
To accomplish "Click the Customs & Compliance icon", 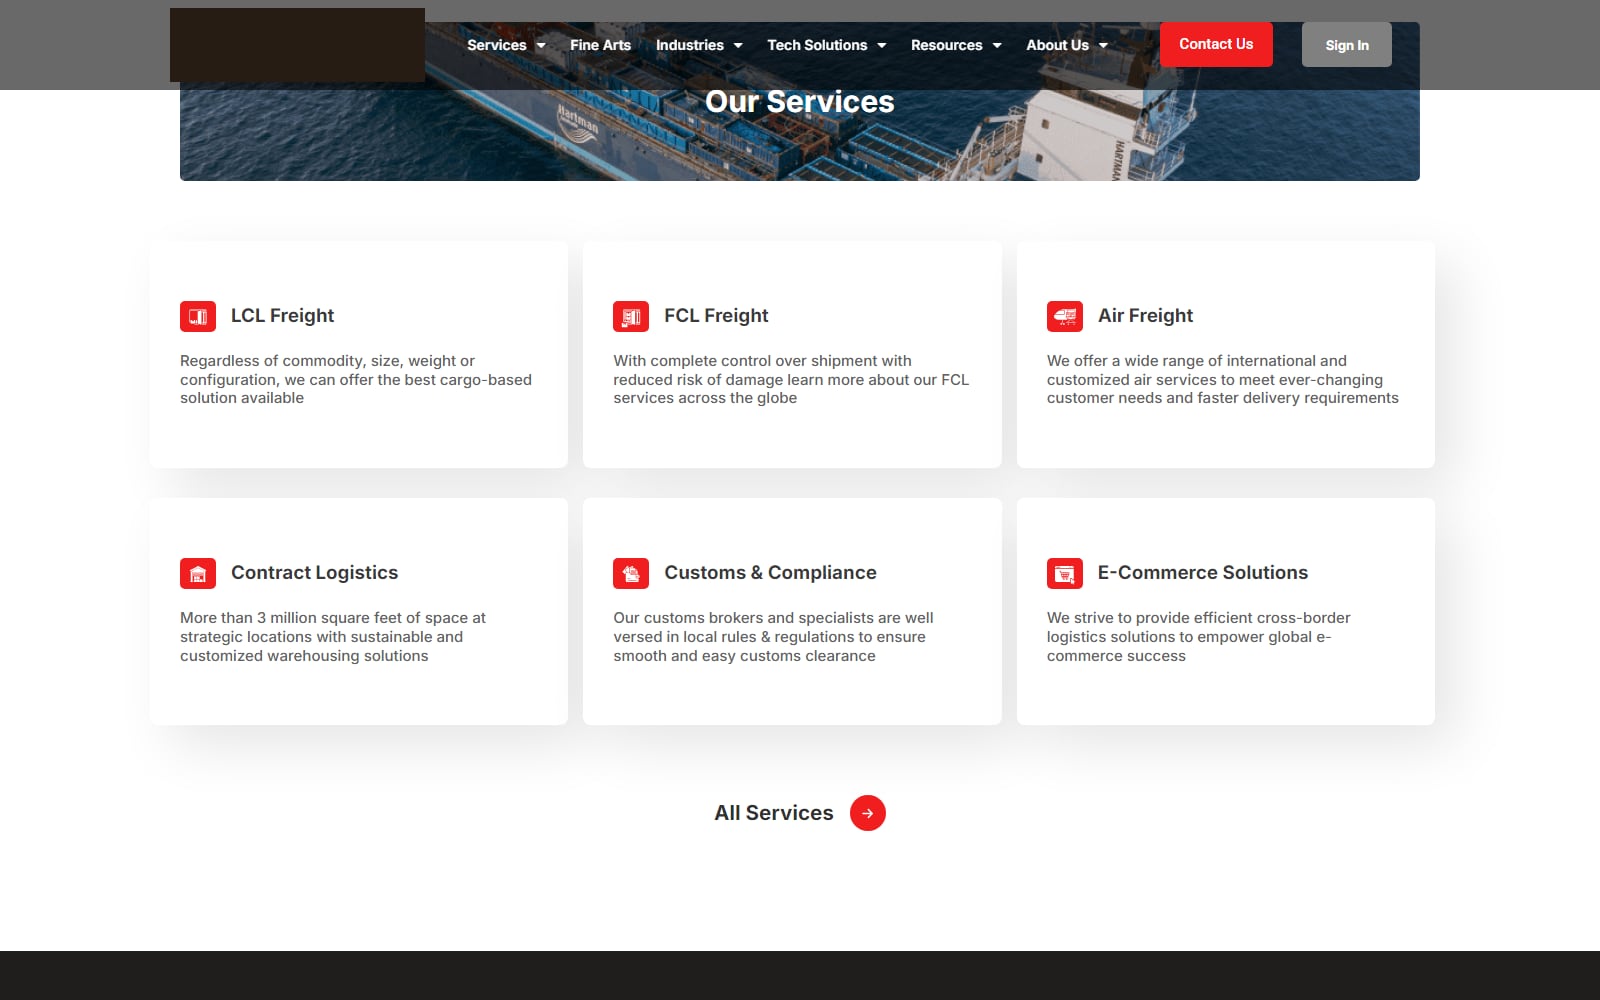I will (x=631, y=573).
